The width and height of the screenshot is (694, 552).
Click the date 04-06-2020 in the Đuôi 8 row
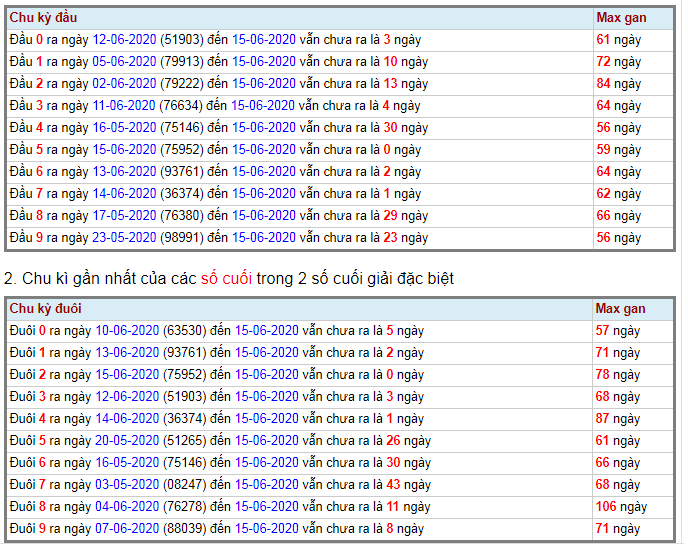click(127, 507)
